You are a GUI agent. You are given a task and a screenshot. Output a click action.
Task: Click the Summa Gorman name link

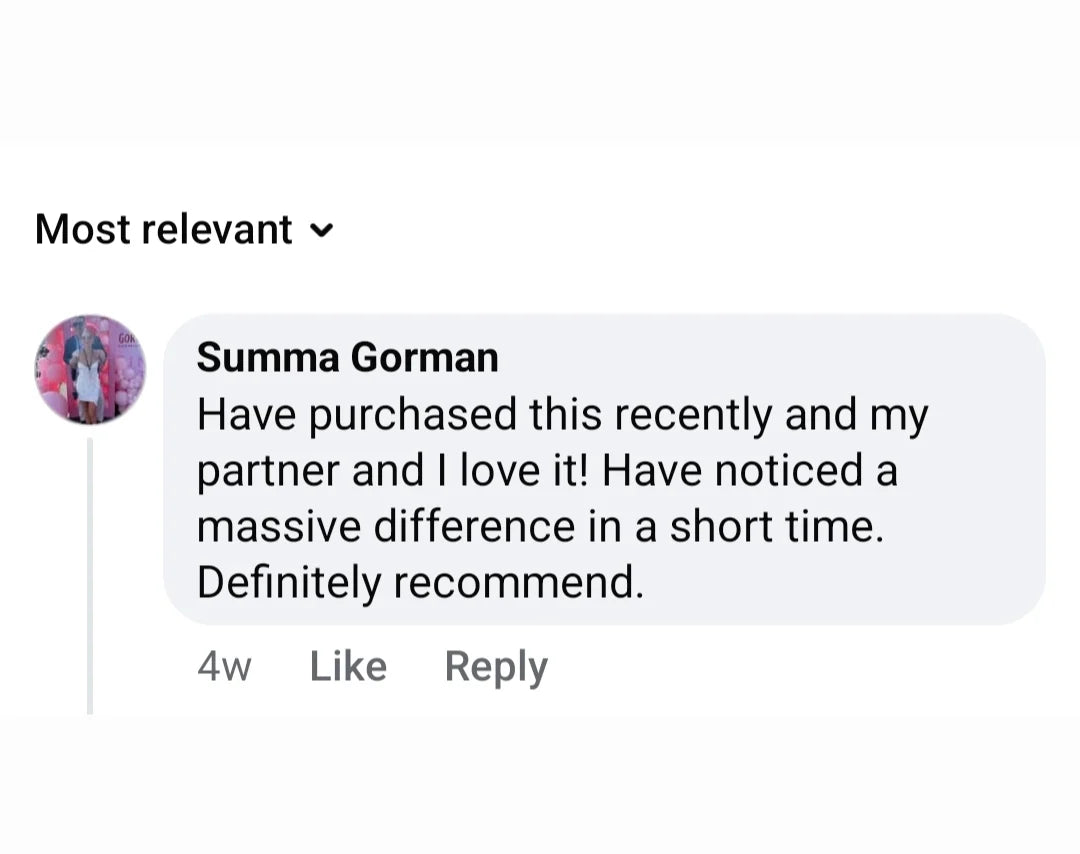click(347, 357)
